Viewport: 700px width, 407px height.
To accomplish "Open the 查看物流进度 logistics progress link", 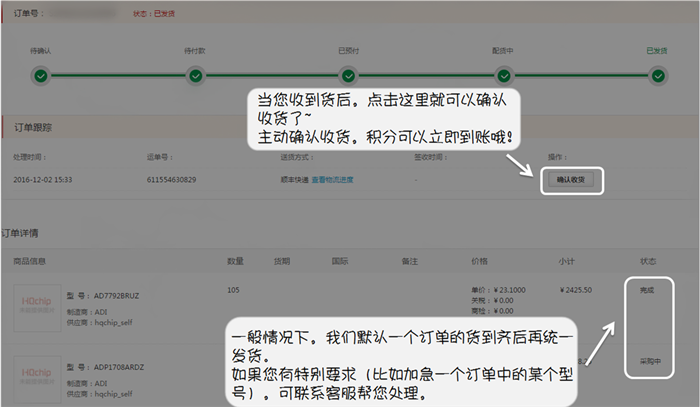I will point(332,179).
